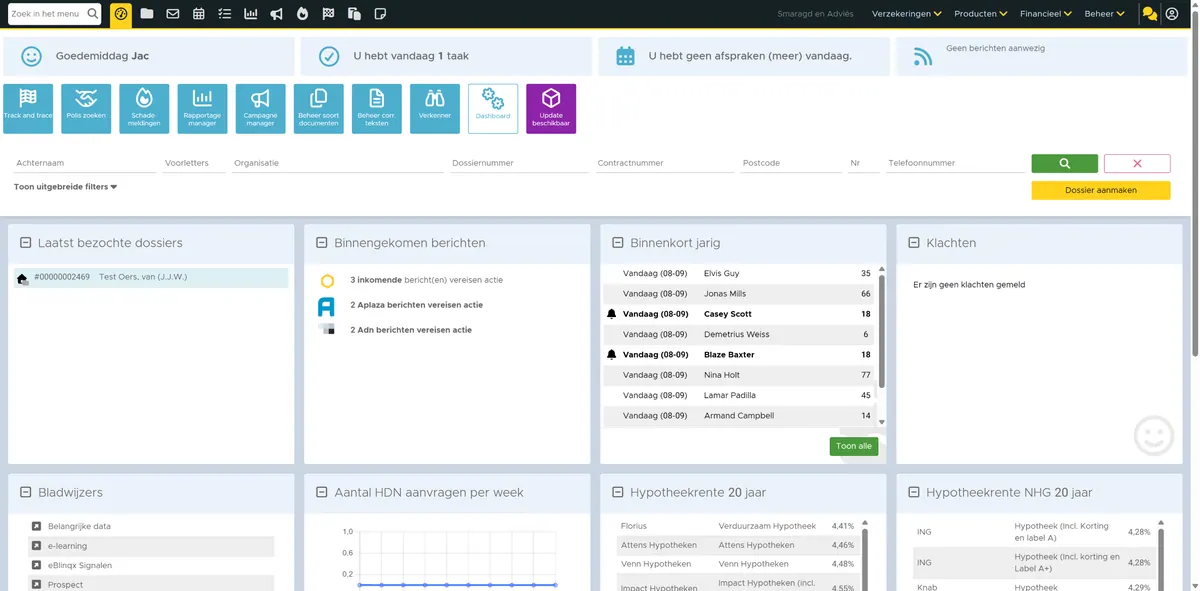This screenshot has height=591, width=1200.
Task: Open the folder icon in the top bar
Action: pos(147,14)
